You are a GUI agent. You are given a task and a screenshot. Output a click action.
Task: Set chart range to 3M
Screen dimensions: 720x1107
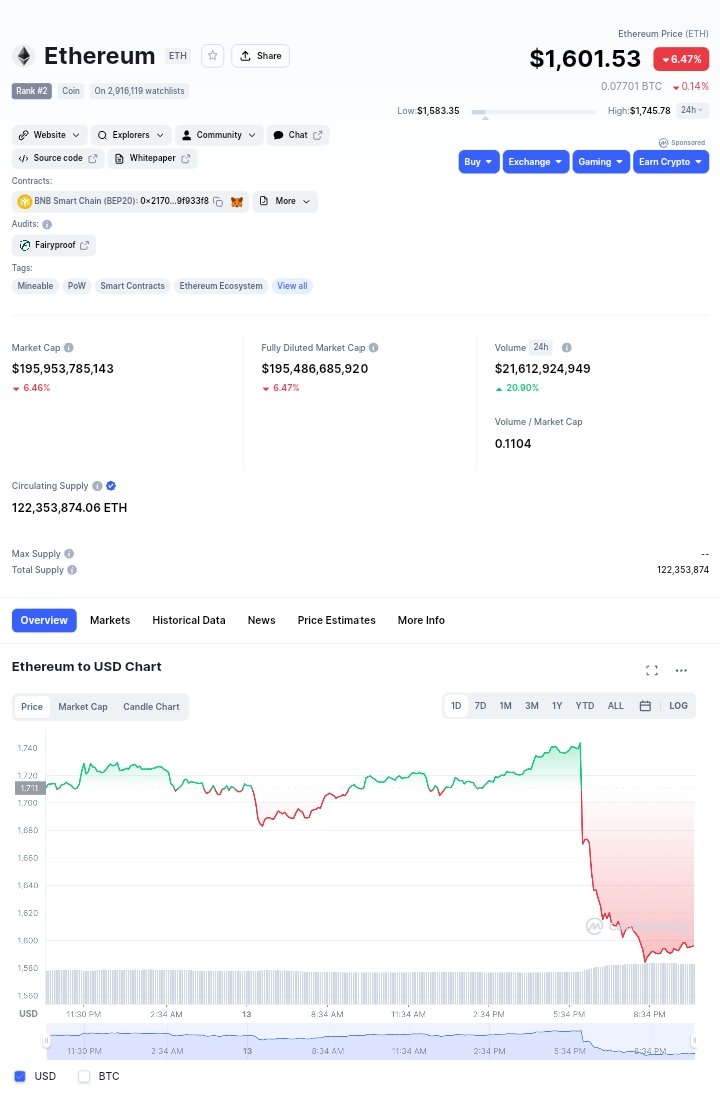[532, 706]
